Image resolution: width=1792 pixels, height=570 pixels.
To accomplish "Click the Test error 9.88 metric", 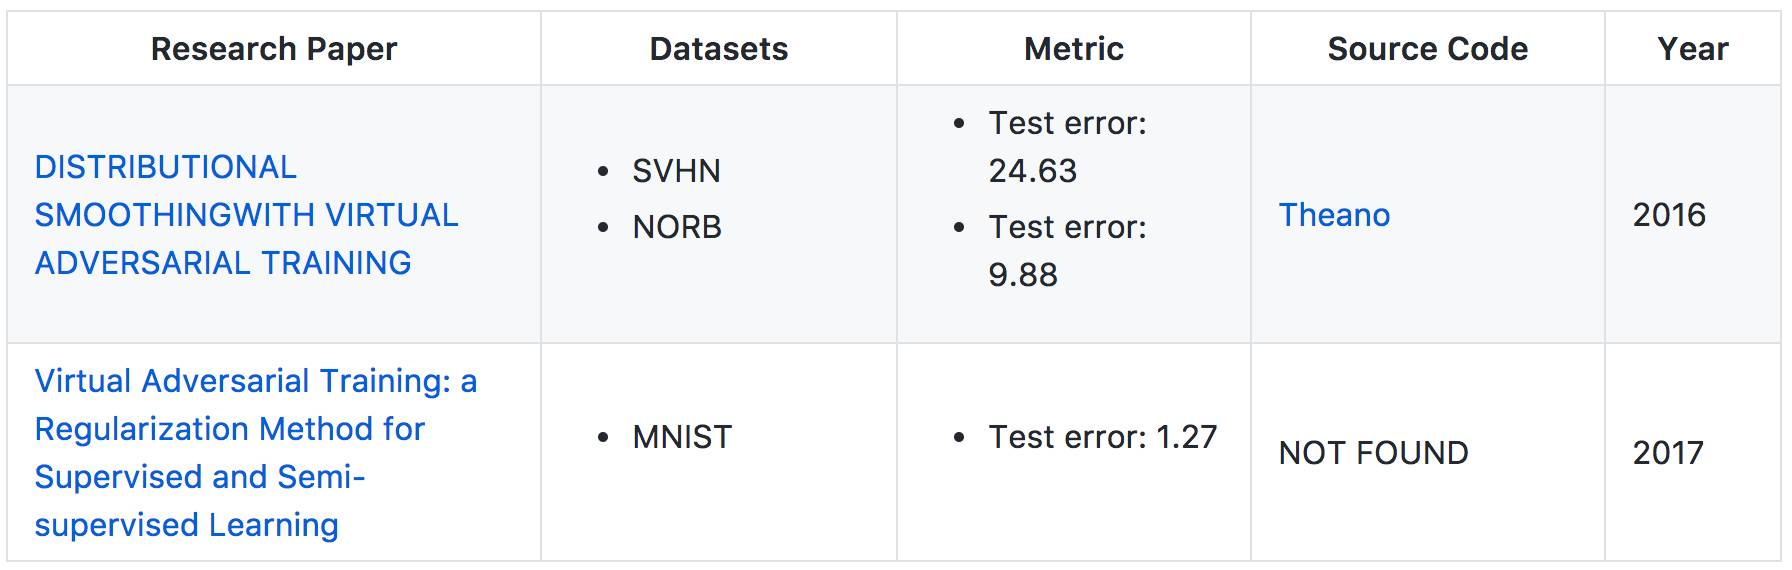I will click(x=1067, y=251).
